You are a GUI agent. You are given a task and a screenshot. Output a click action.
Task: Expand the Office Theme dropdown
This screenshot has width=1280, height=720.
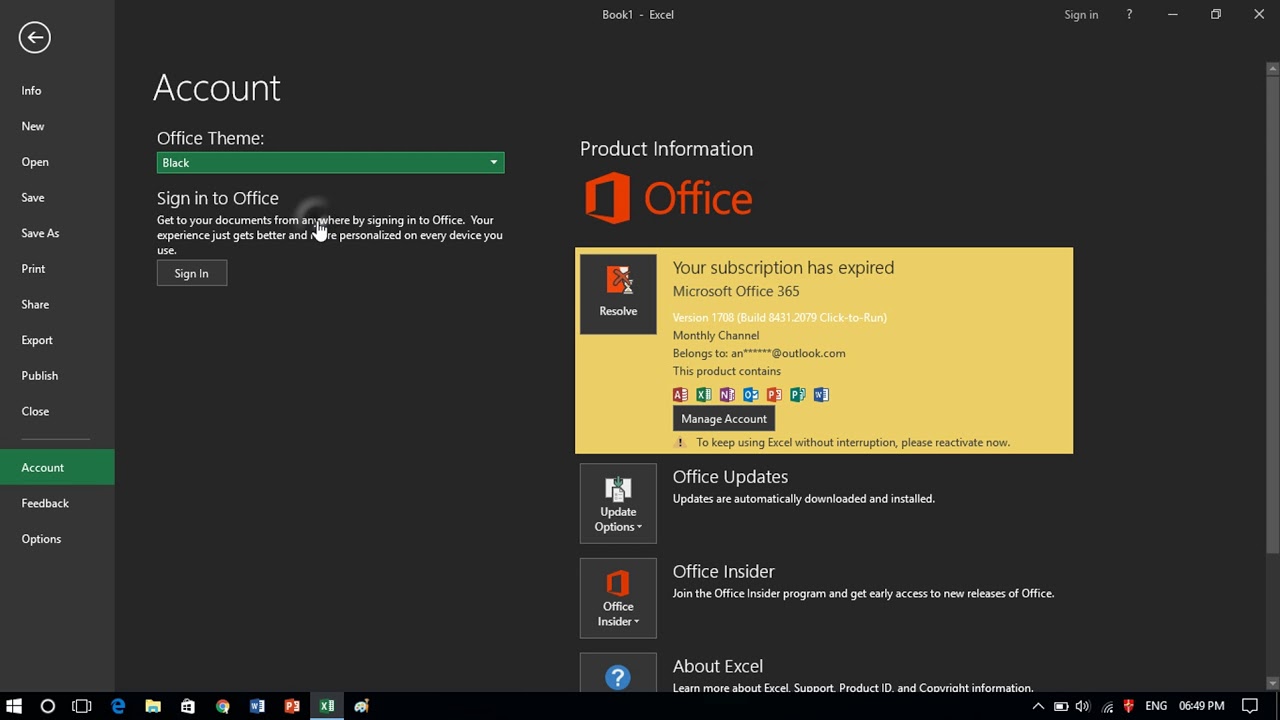pos(330,163)
